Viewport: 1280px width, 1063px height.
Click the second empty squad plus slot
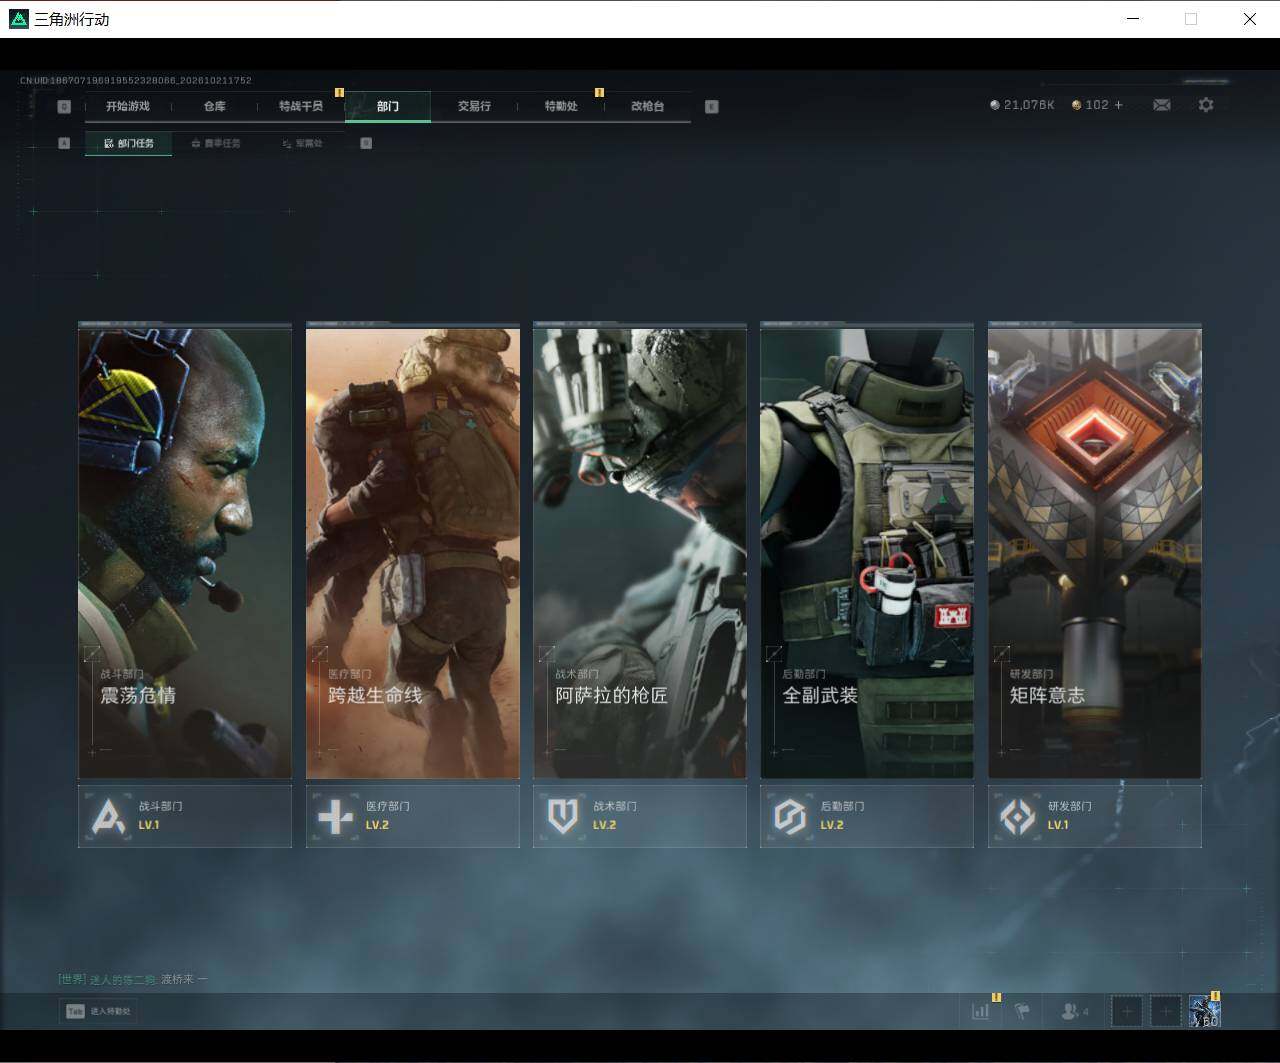coord(1165,1011)
